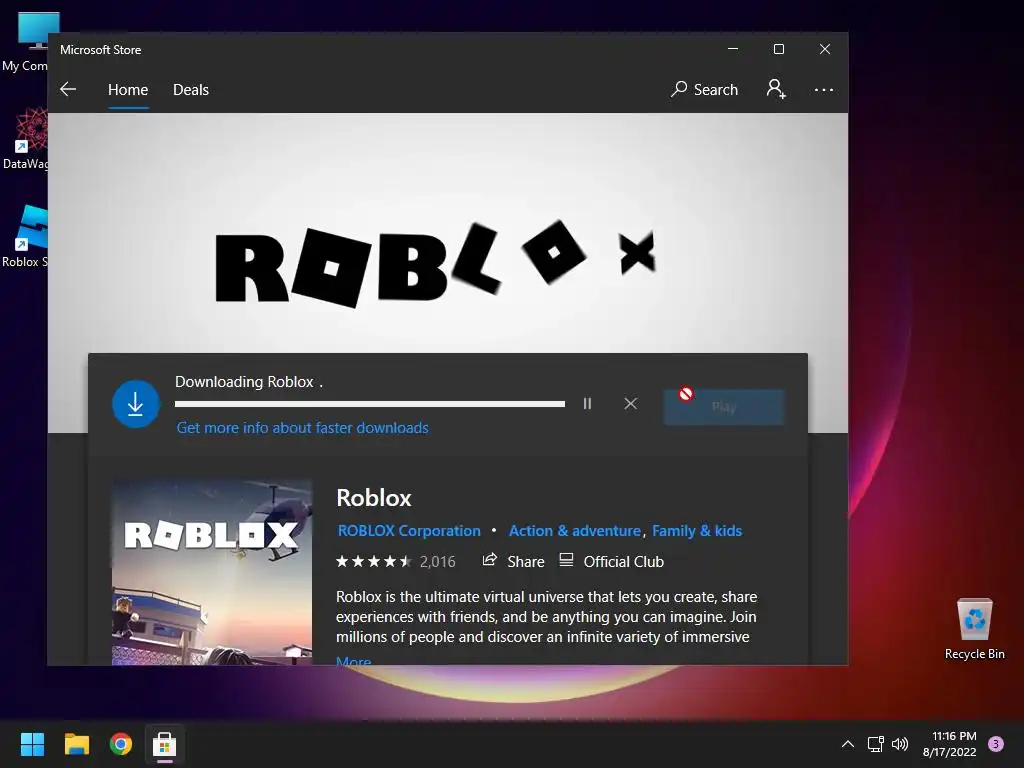Open the Windows Start menu
This screenshot has height=768, width=1024.
32,744
